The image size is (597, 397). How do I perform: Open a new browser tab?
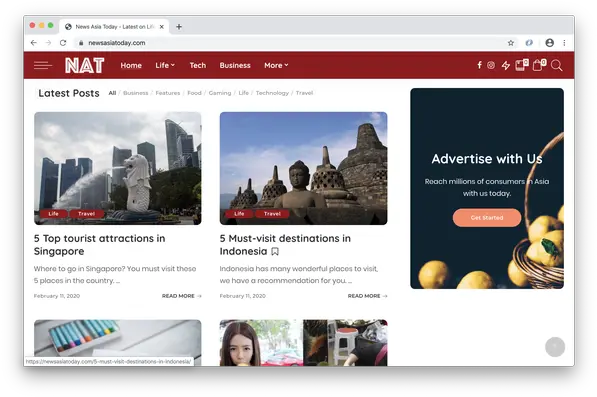point(179,27)
